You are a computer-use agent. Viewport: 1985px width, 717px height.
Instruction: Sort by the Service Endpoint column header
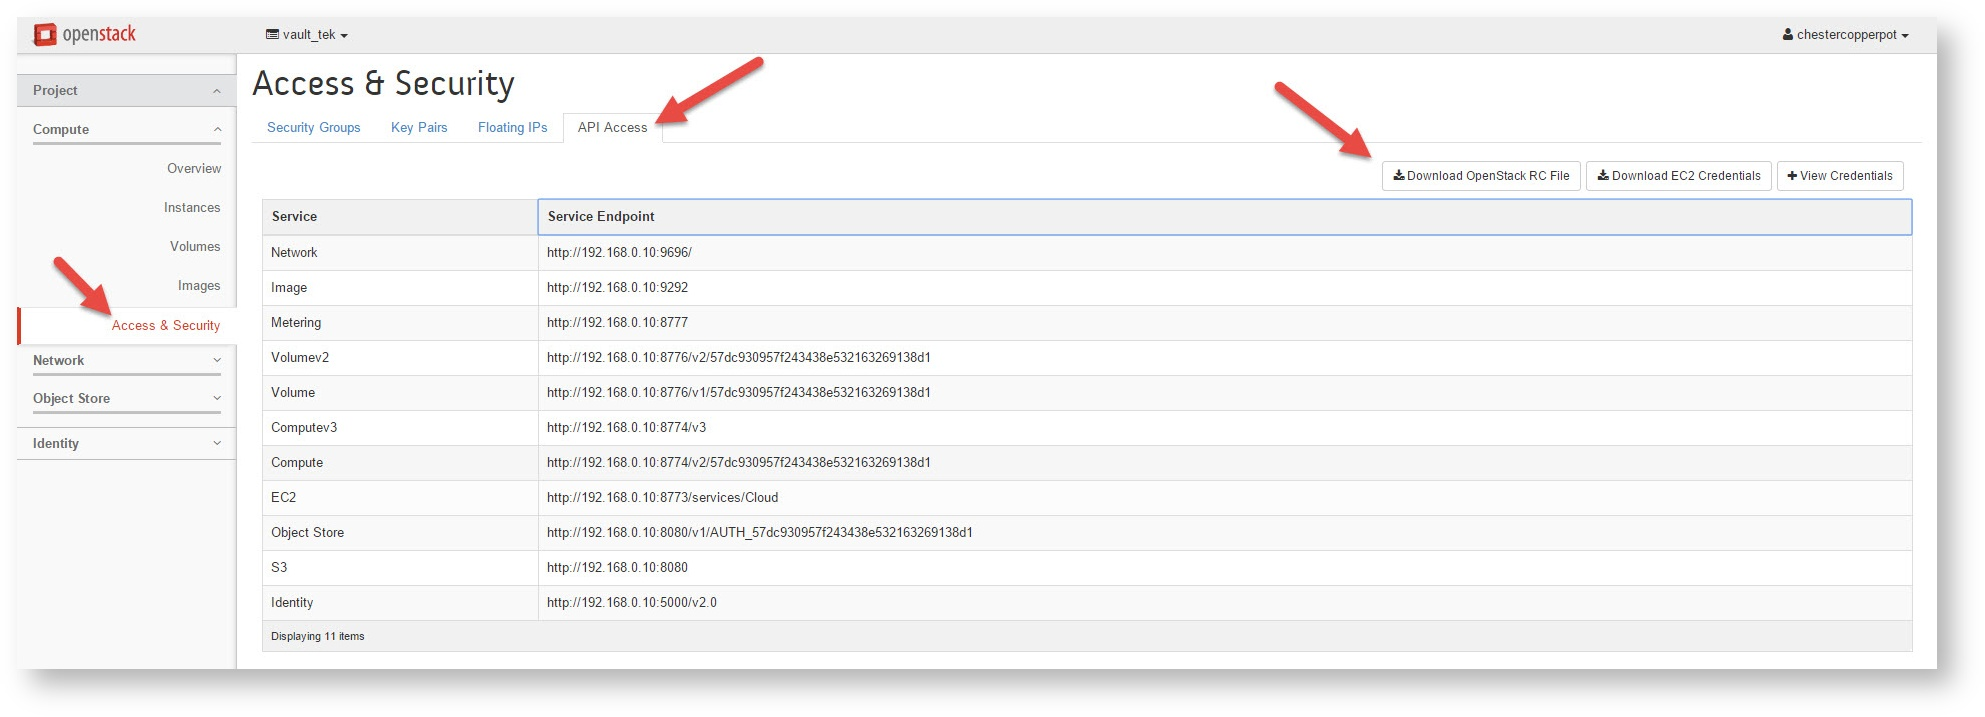[1225, 217]
